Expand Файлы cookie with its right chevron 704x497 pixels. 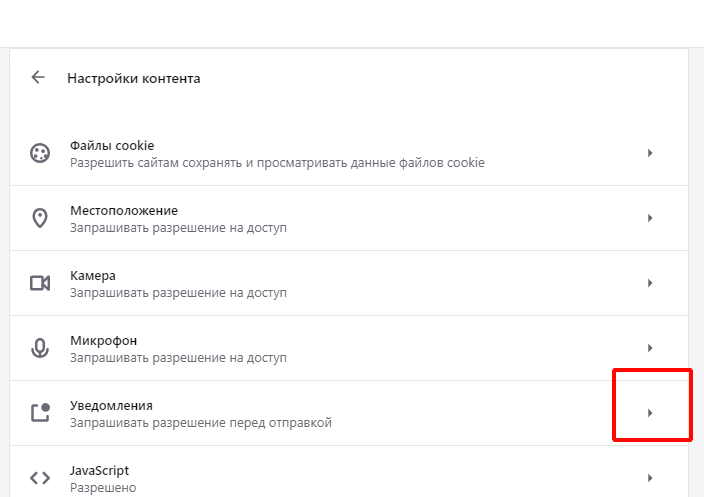click(x=650, y=153)
